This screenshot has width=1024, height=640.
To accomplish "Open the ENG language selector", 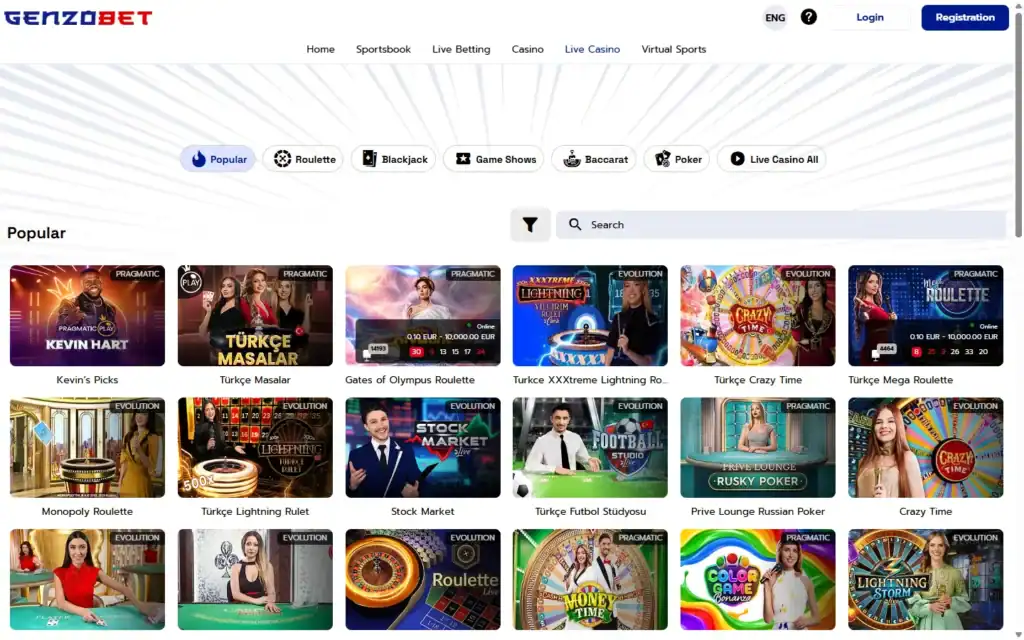I will [x=775, y=18].
